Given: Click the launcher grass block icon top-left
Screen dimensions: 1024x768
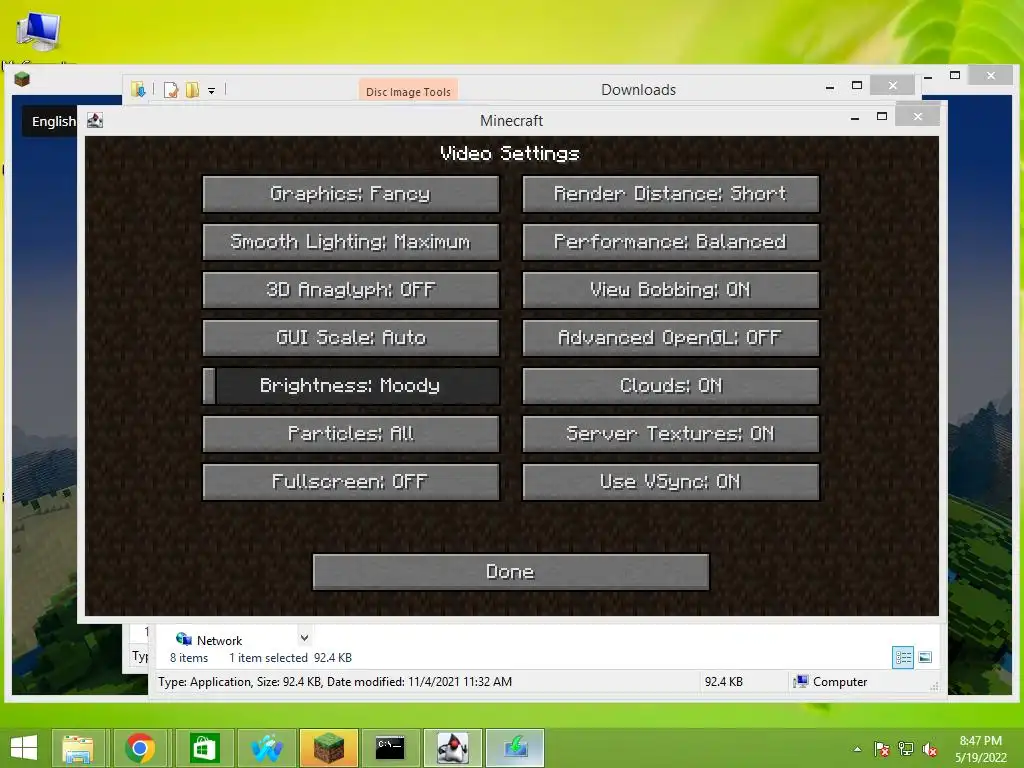Looking at the screenshot, I should coord(22,80).
